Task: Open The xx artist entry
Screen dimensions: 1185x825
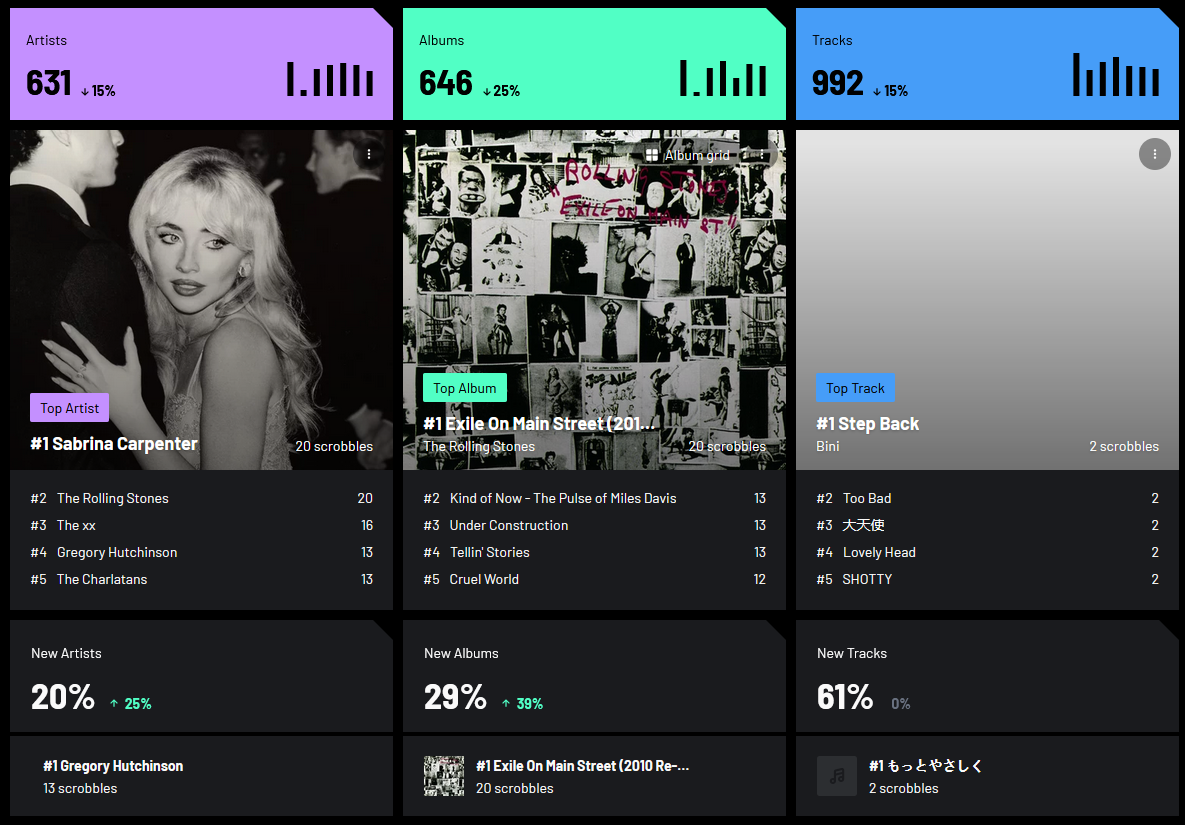Action: 76,525
